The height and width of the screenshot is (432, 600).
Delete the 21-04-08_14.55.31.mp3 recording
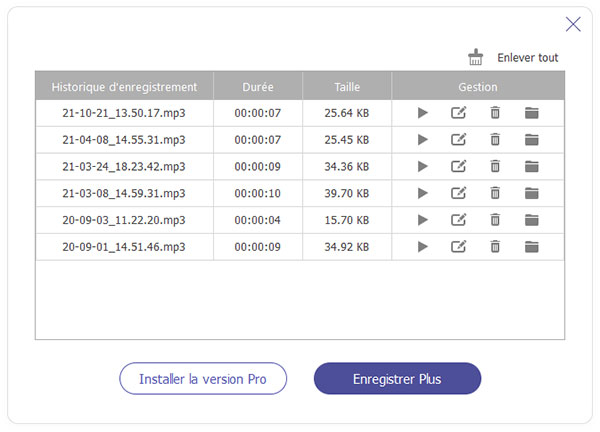(495, 140)
